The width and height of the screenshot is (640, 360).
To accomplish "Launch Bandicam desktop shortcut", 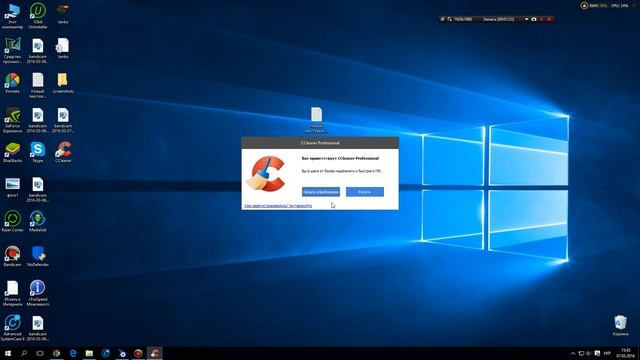I will (12, 256).
